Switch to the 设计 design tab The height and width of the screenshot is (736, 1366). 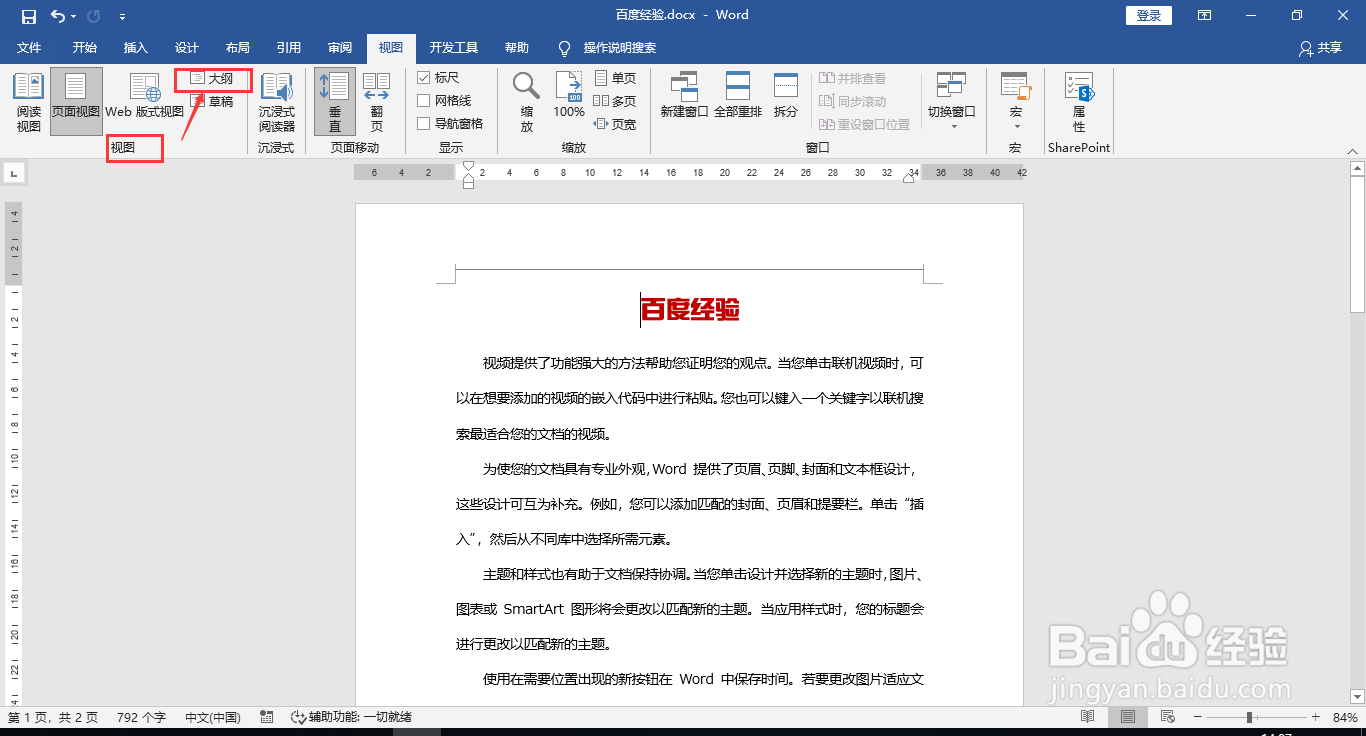click(187, 48)
